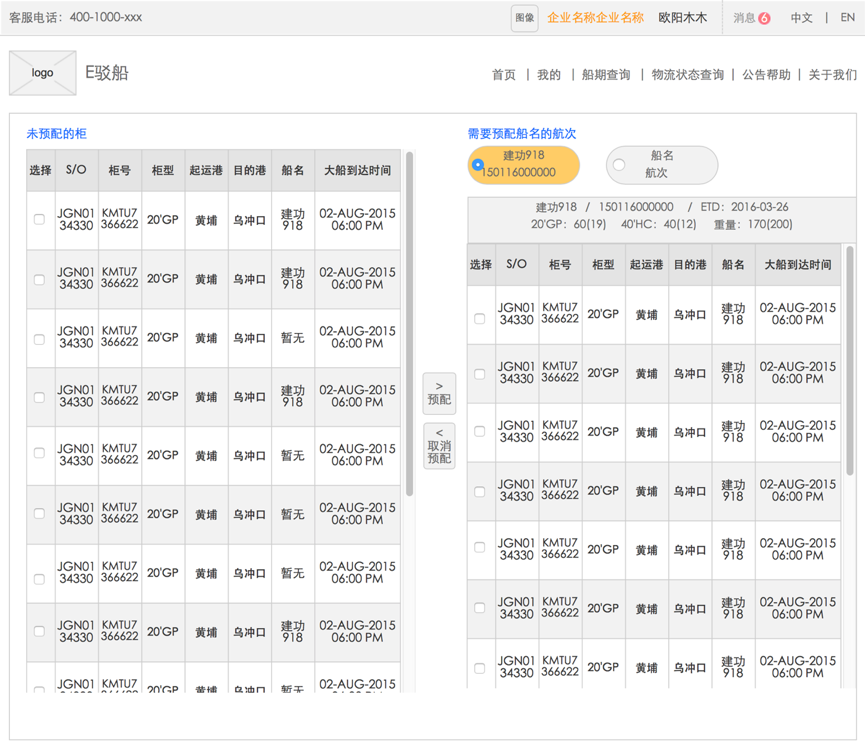The height and width of the screenshot is (744, 865).
Task: Go to 首页 in the navigation
Action: pos(504,75)
